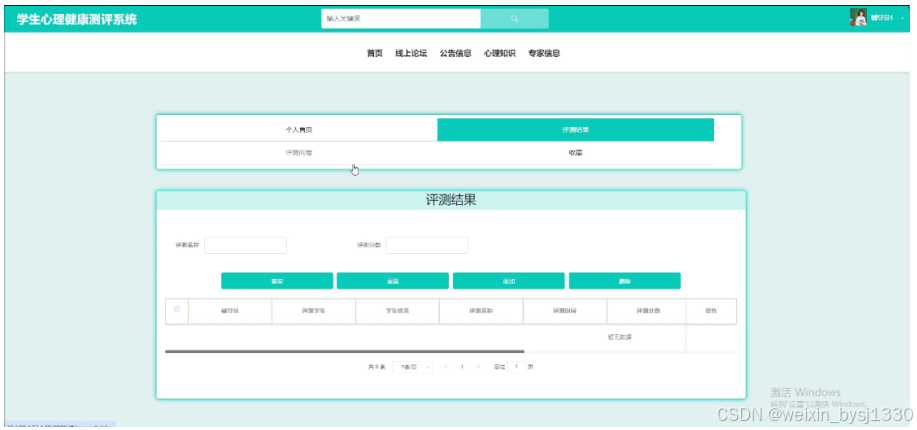This screenshot has height=430, width=917.
Task: Open 首页 in the navigation bar
Action: coord(374,53)
